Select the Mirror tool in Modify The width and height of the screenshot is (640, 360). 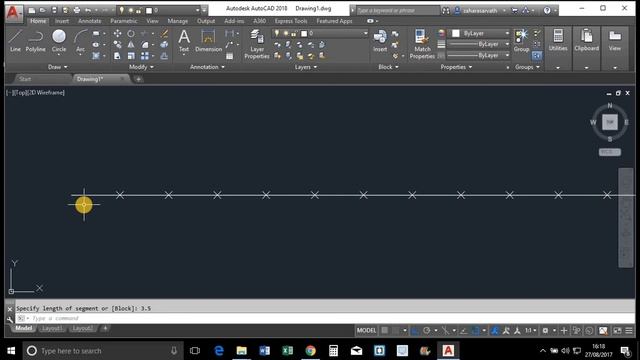131,44
